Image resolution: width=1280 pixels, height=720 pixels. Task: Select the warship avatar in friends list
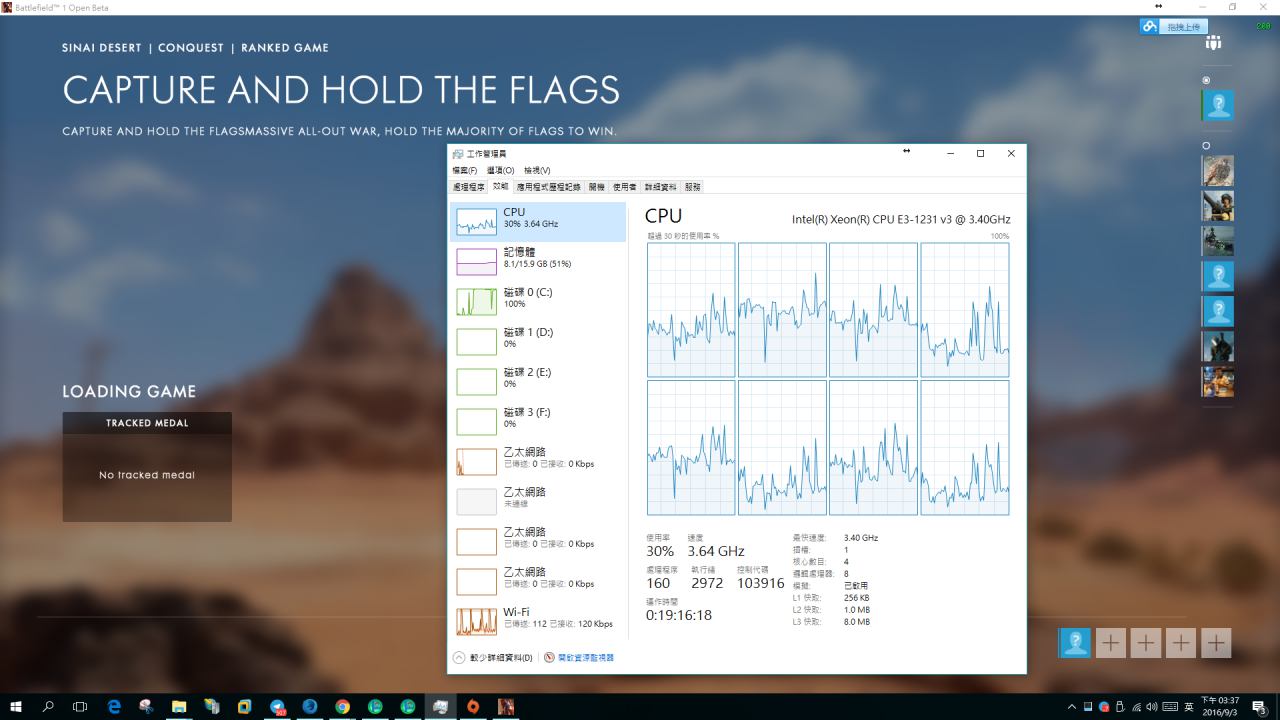pyautogui.click(x=1218, y=241)
